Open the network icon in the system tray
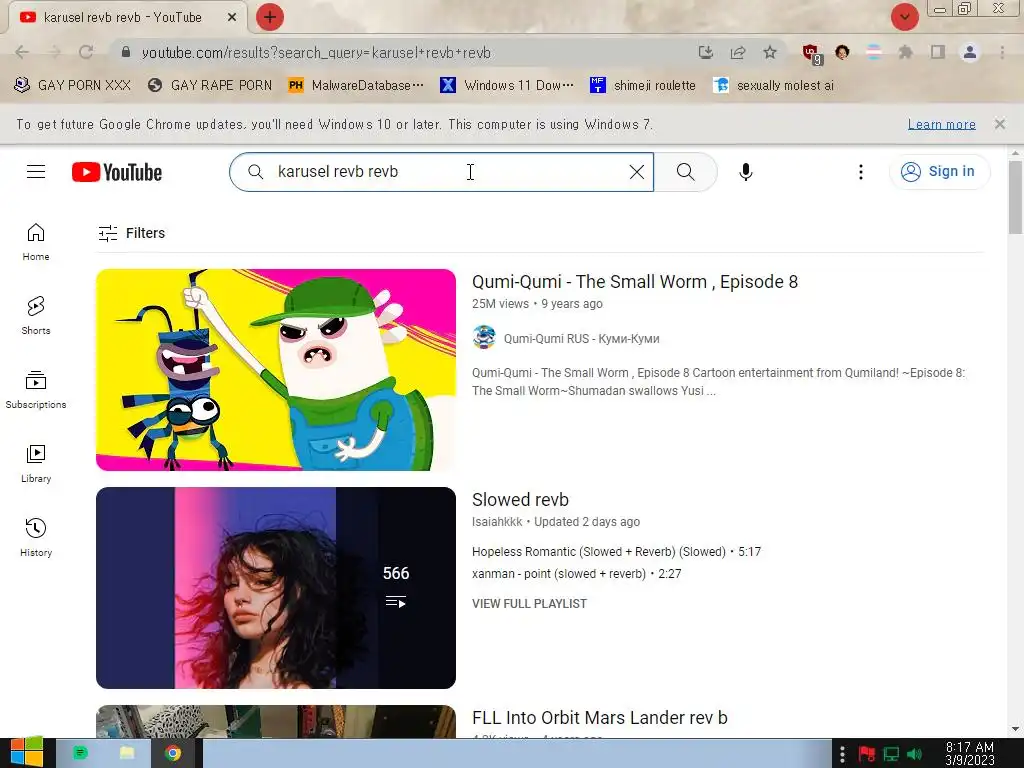1024x768 pixels. [891, 754]
